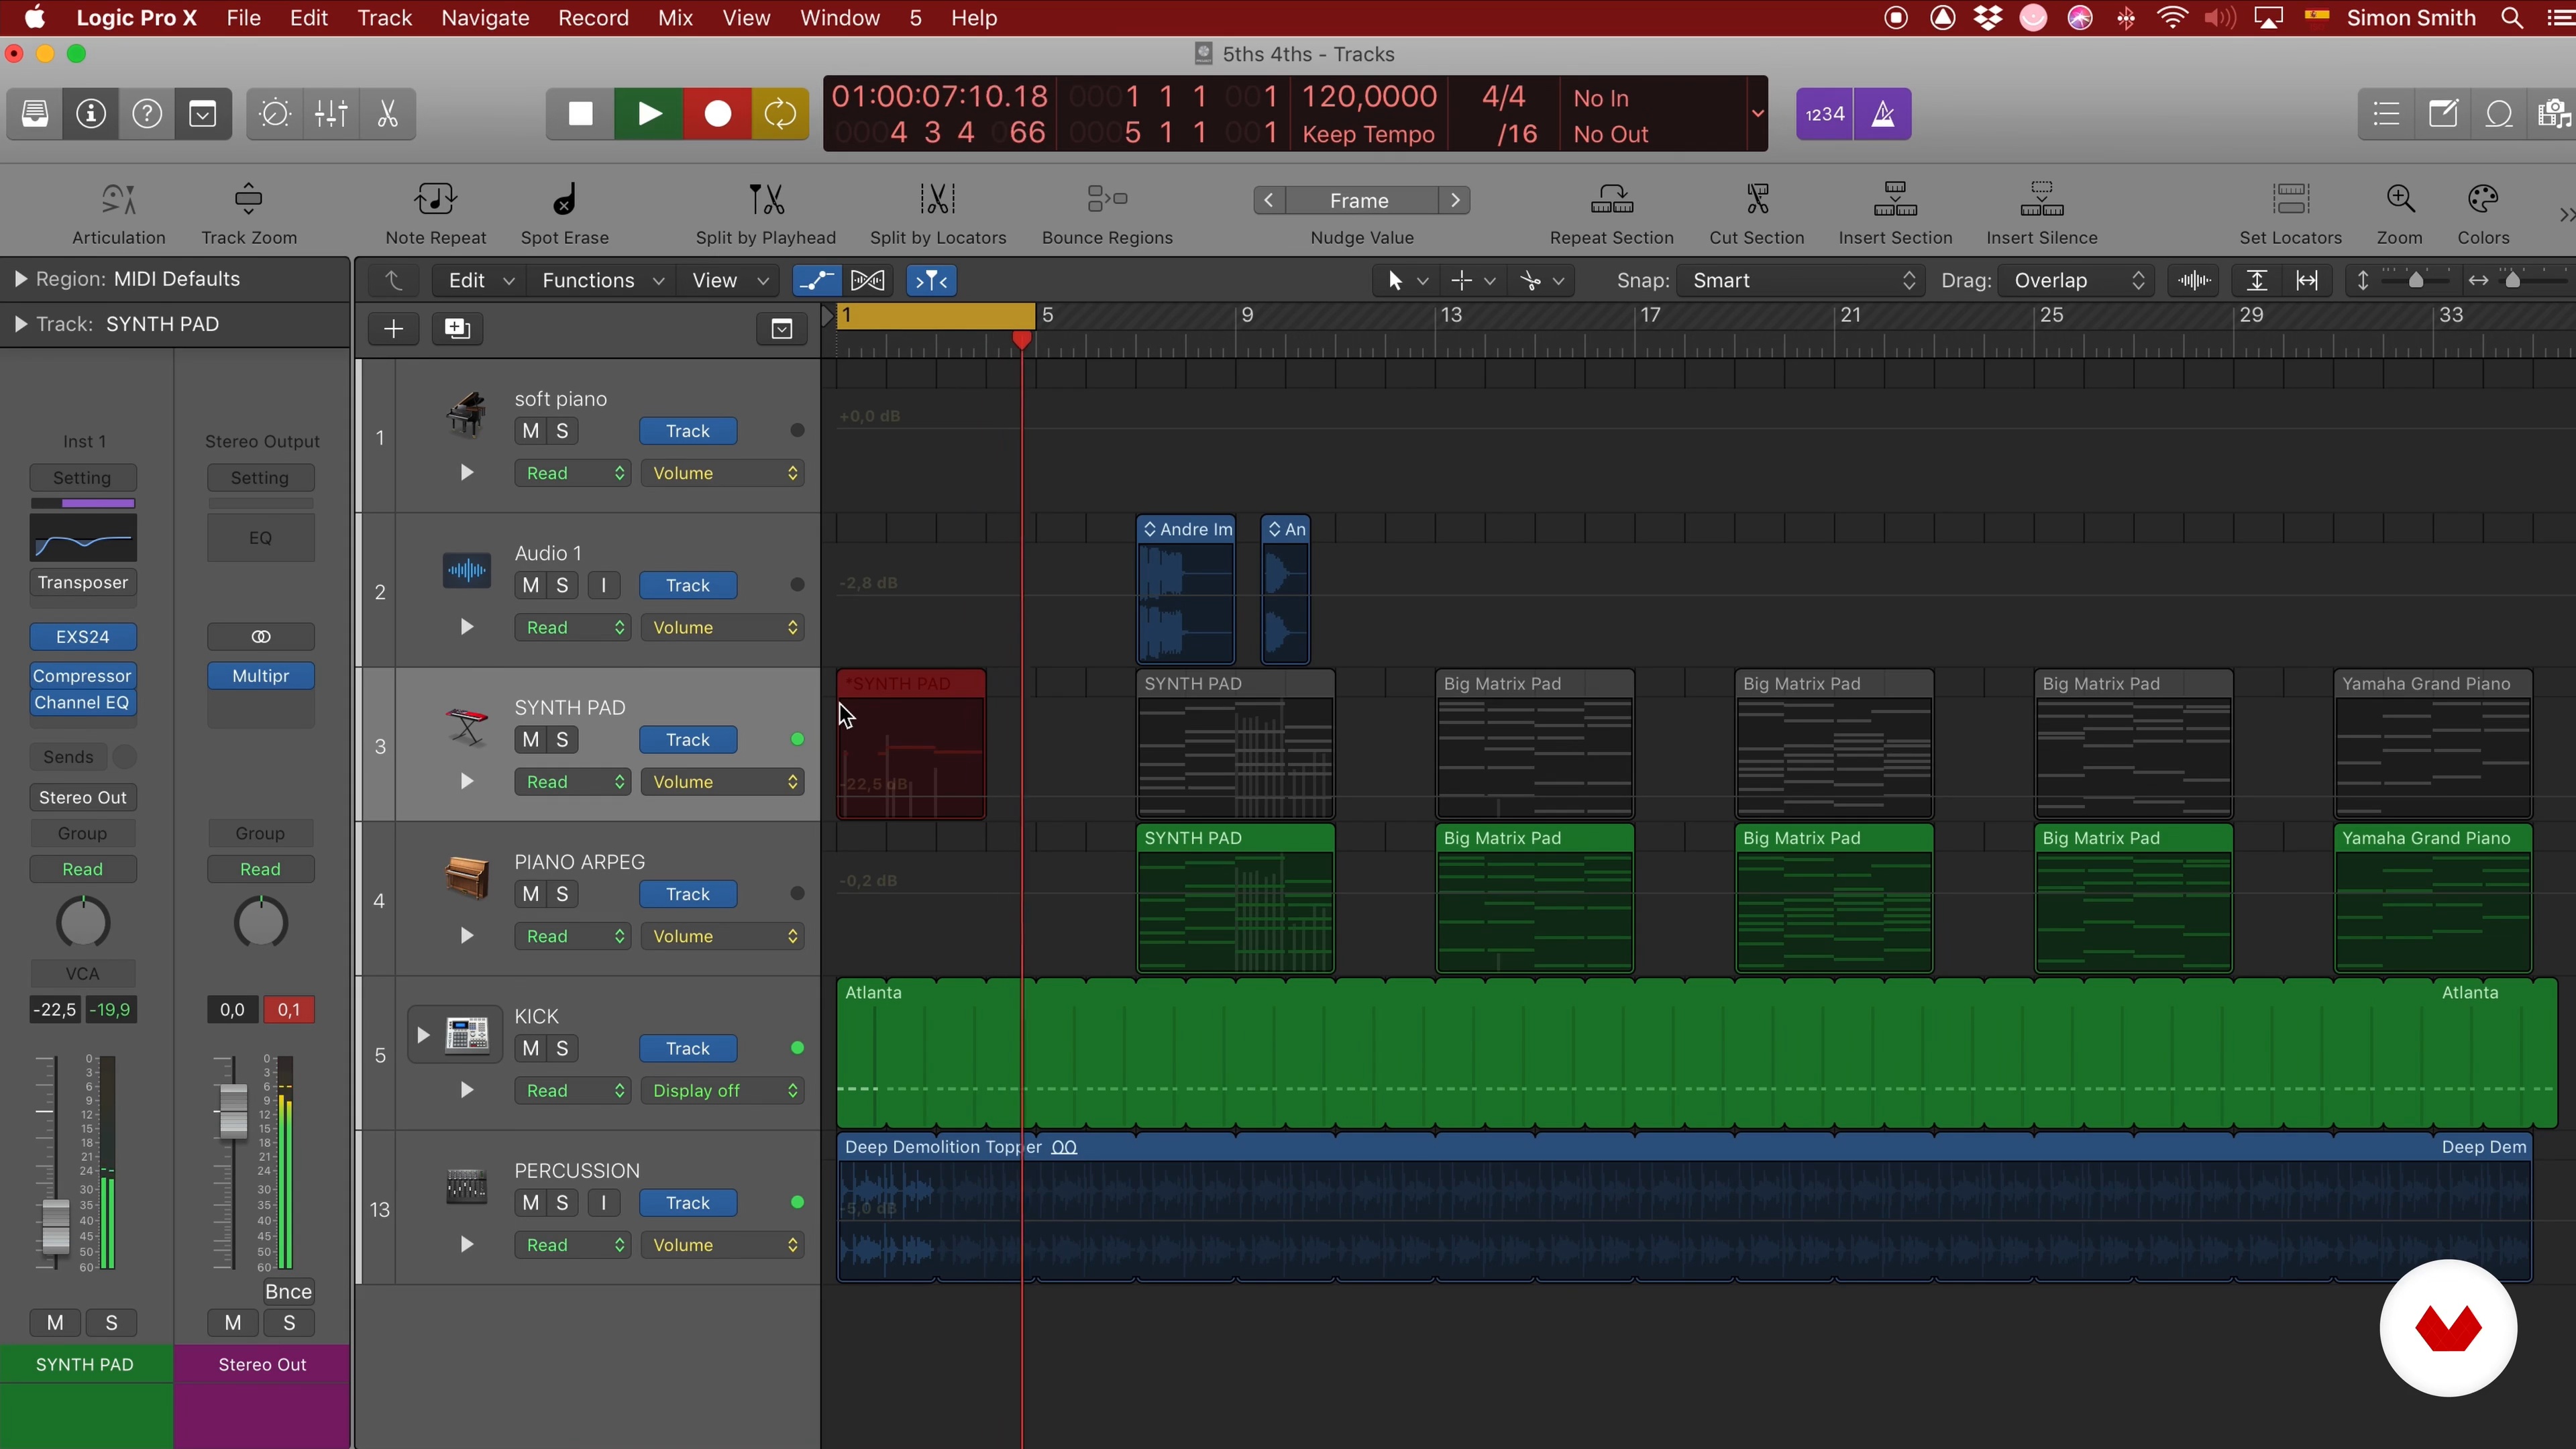This screenshot has width=2576, height=1449.
Task: Click the Spot Erase toolbar icon
Action: [565, 200]
